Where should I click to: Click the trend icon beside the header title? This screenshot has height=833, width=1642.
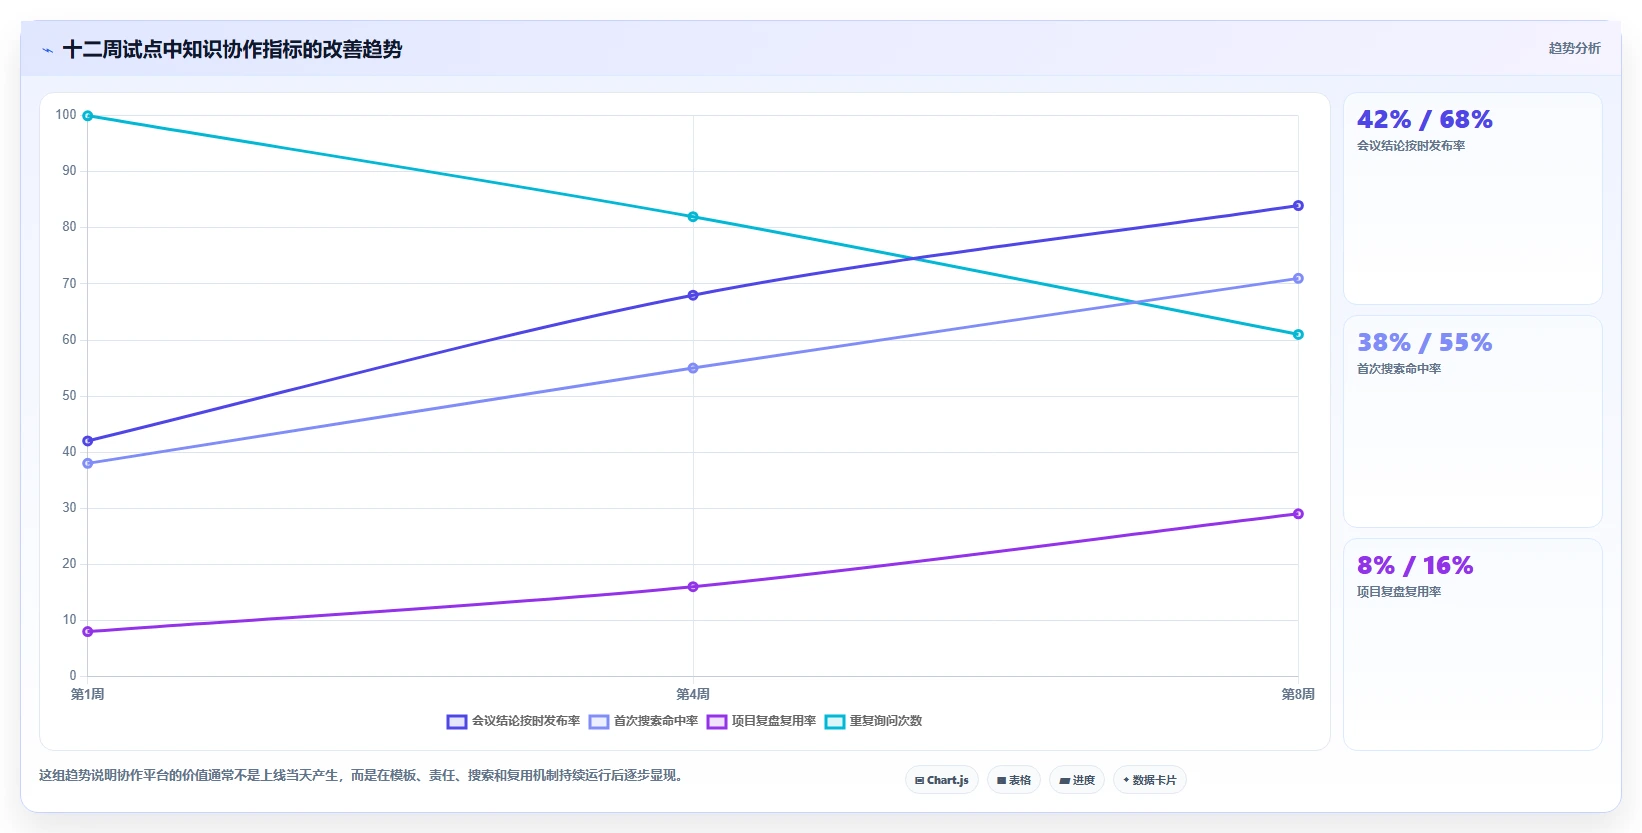(47, 50)
